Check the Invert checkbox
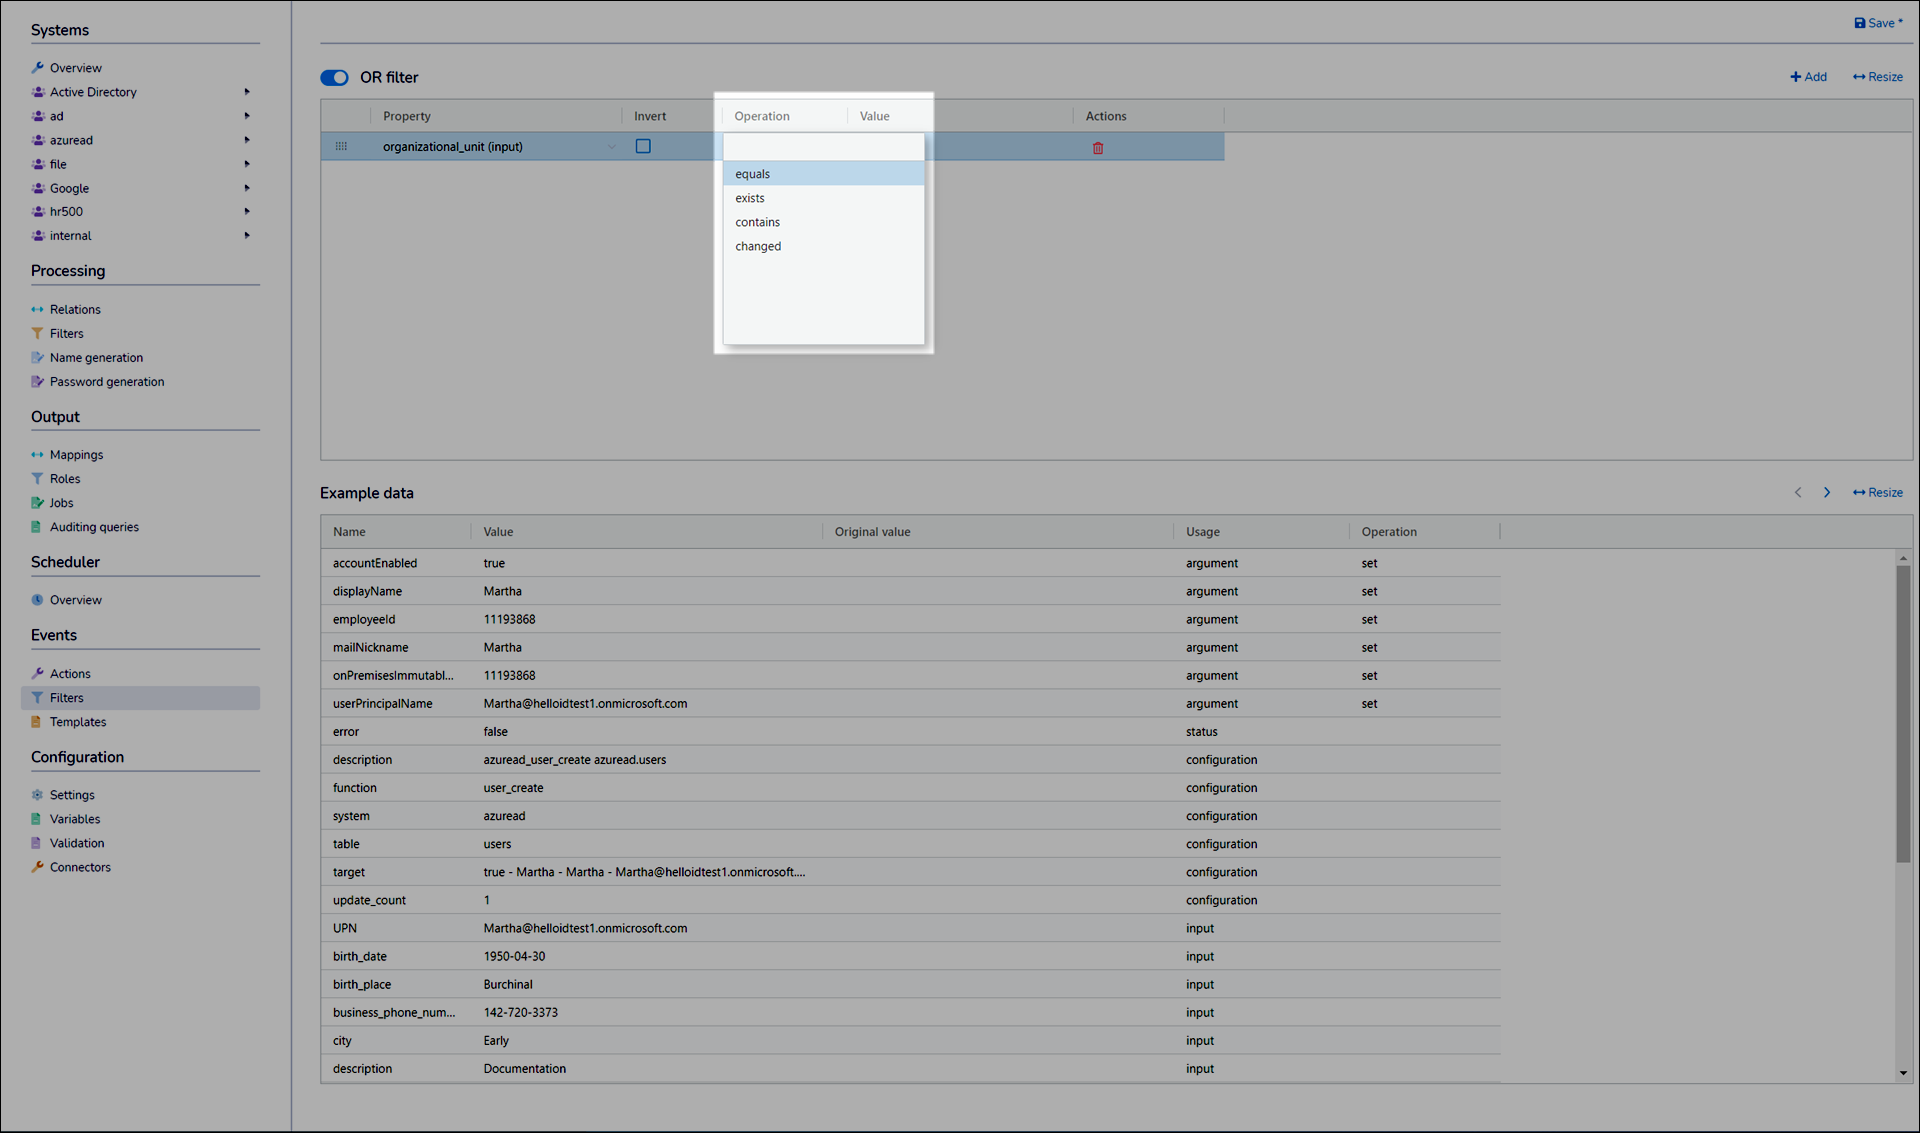 pyautogui.click(x=643, y=147)
